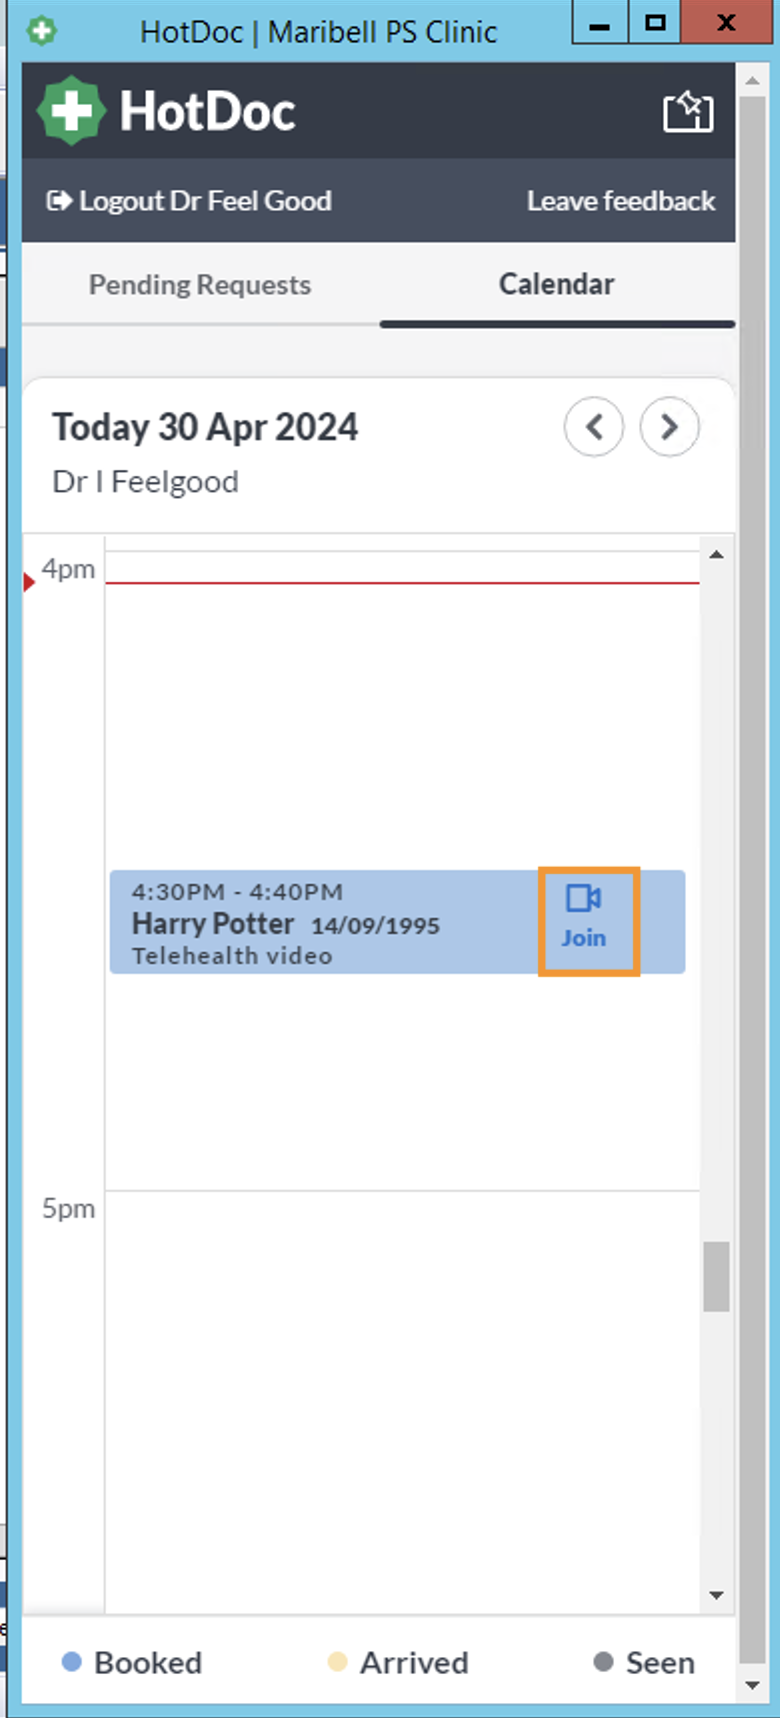This screenshot has height=1718, width=780.
Task: Go to previous day with left chevron
Action: (x=594, y=427)
